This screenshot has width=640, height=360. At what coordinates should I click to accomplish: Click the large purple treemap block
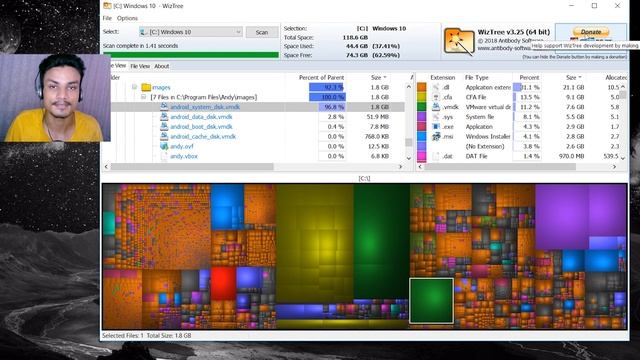click(x=562, y=216)
